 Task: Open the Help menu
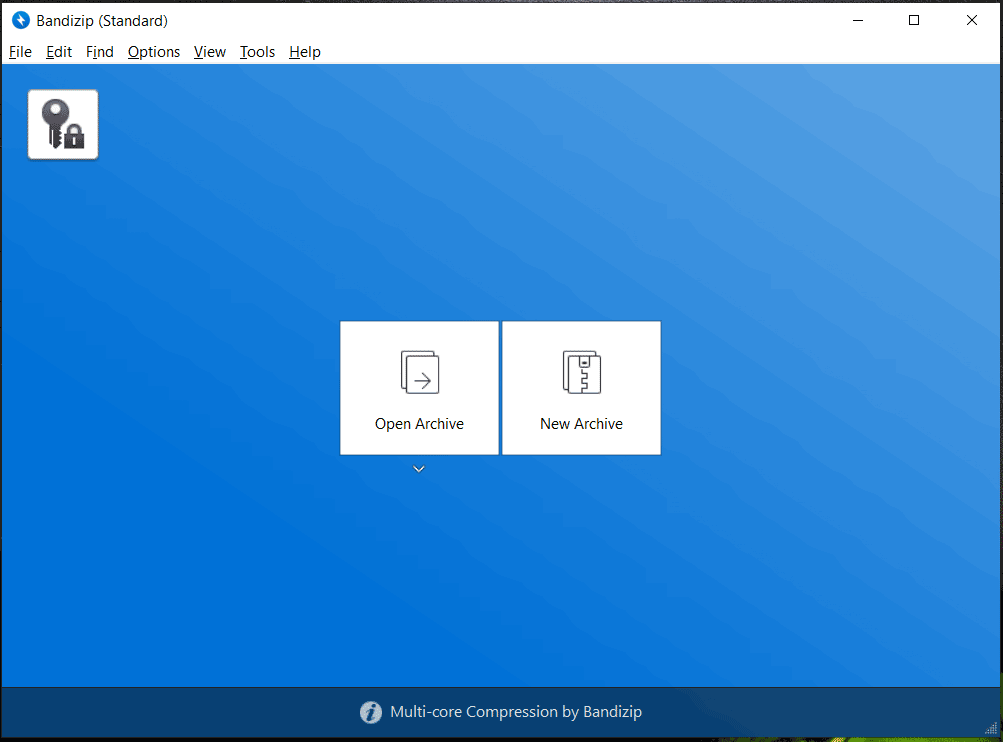pyautogui.click(x=304, y=52)
